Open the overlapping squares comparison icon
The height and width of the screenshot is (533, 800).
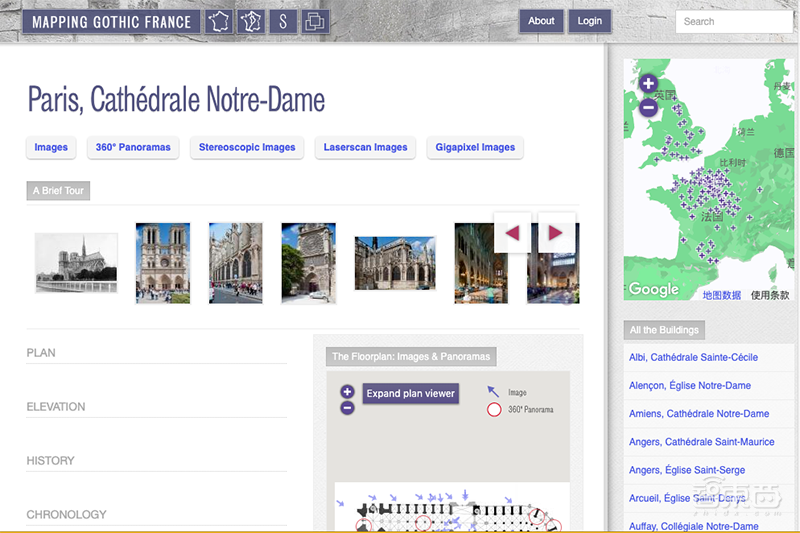[x=316, y=21]
